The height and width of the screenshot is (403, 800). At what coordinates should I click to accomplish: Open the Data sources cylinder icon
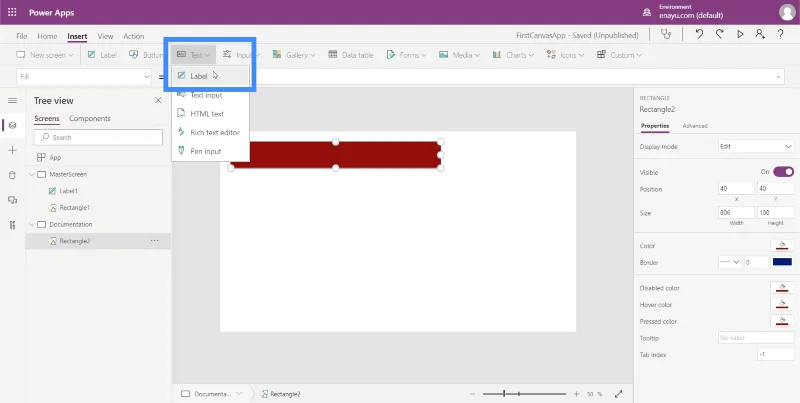click(x=13, y=175)
